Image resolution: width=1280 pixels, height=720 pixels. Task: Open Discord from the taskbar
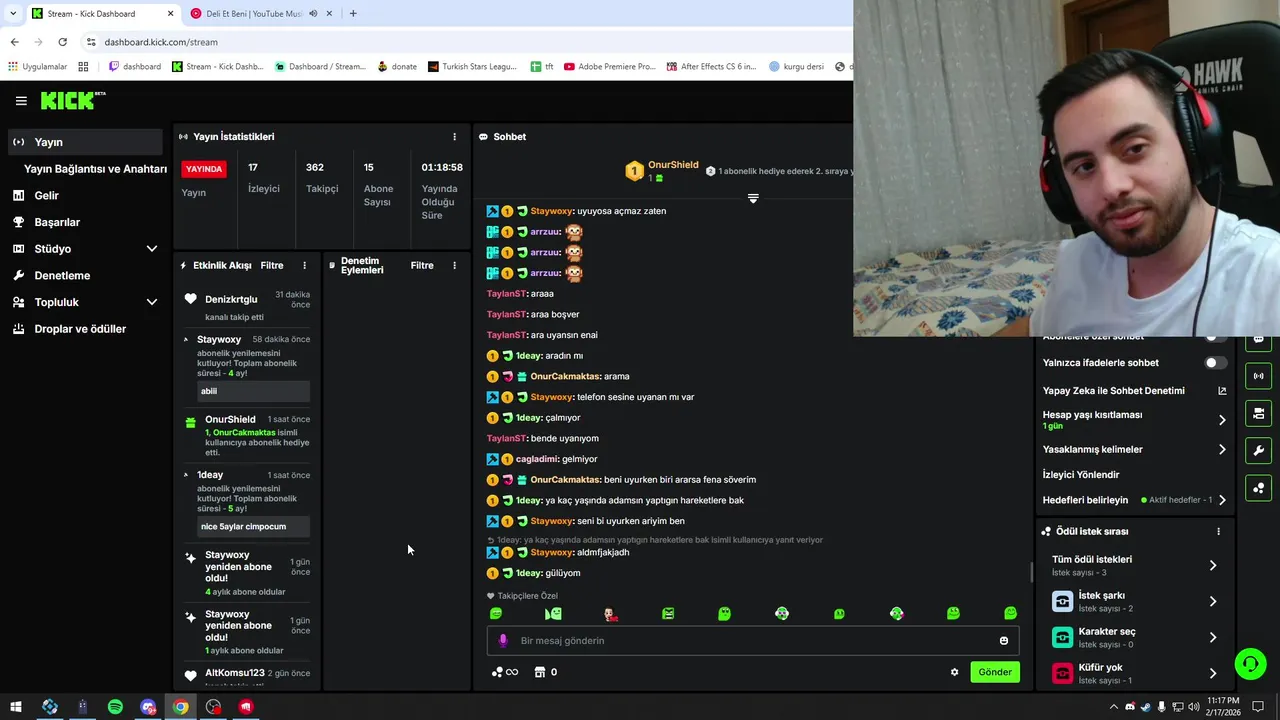coord(148,707)
